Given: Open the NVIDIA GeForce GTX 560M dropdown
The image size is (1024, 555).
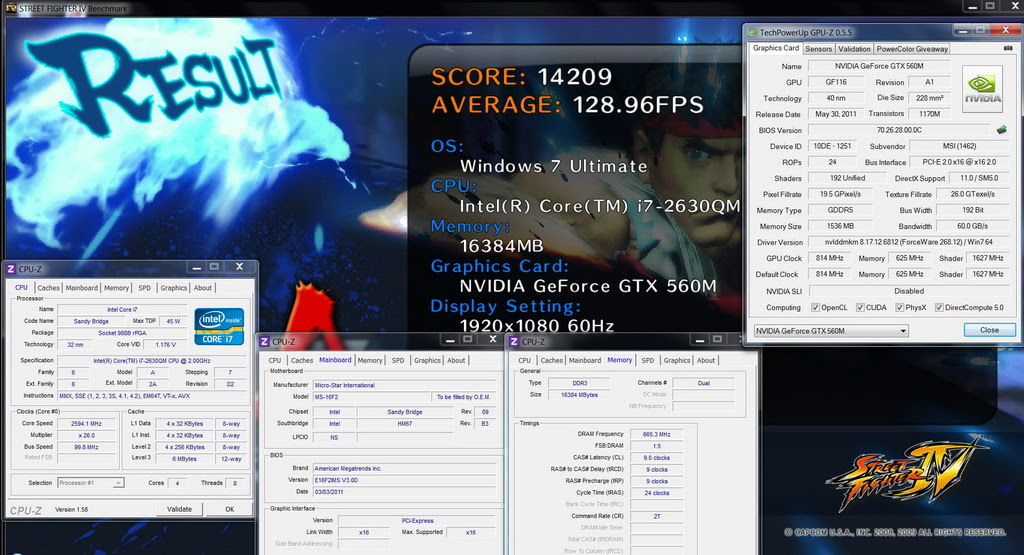Looking at the screenshot, I should [x=831, y=331].
